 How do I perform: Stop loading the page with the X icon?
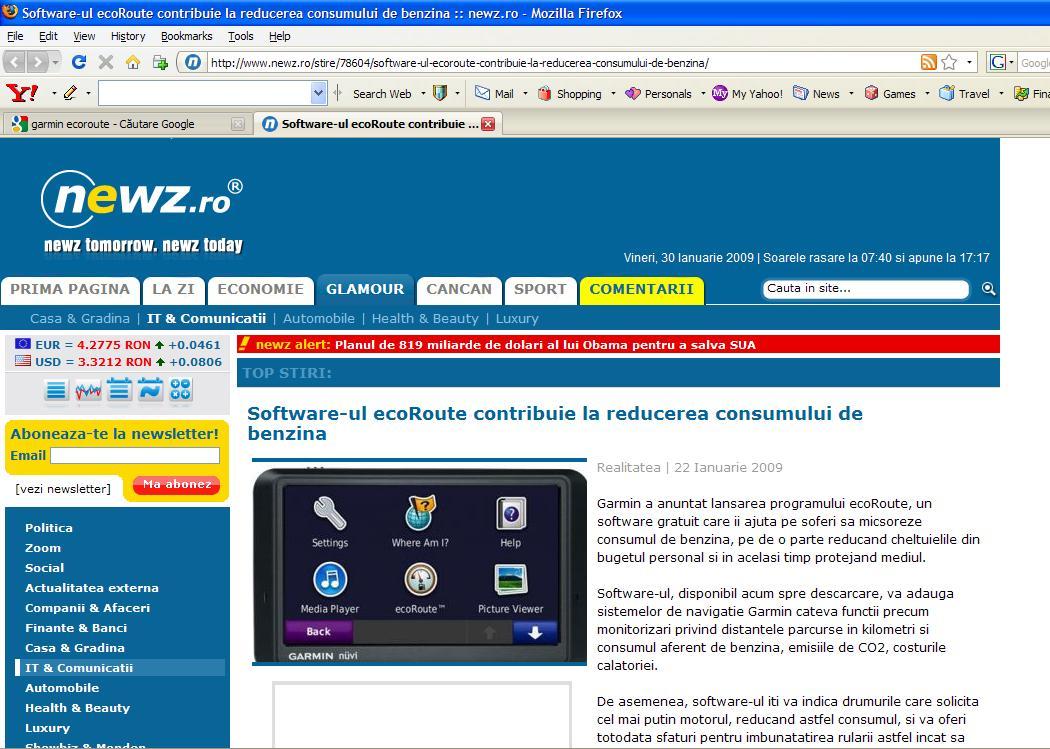pyautogui.click(x=106, y=62)
